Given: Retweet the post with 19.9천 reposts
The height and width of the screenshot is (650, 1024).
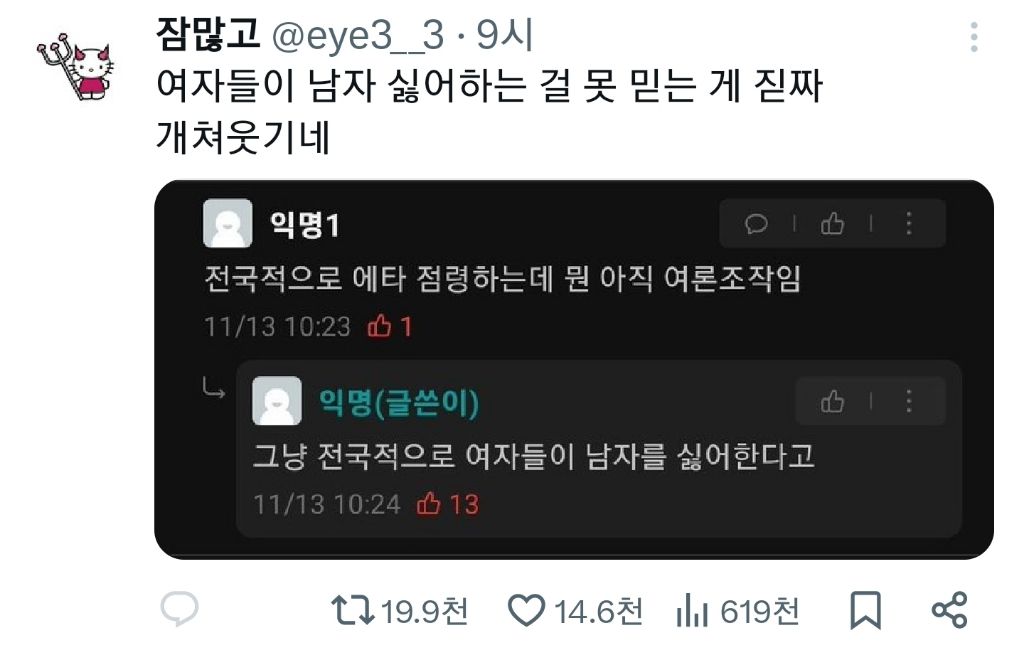Looking at the screenshot, I should tap(353, 610).
